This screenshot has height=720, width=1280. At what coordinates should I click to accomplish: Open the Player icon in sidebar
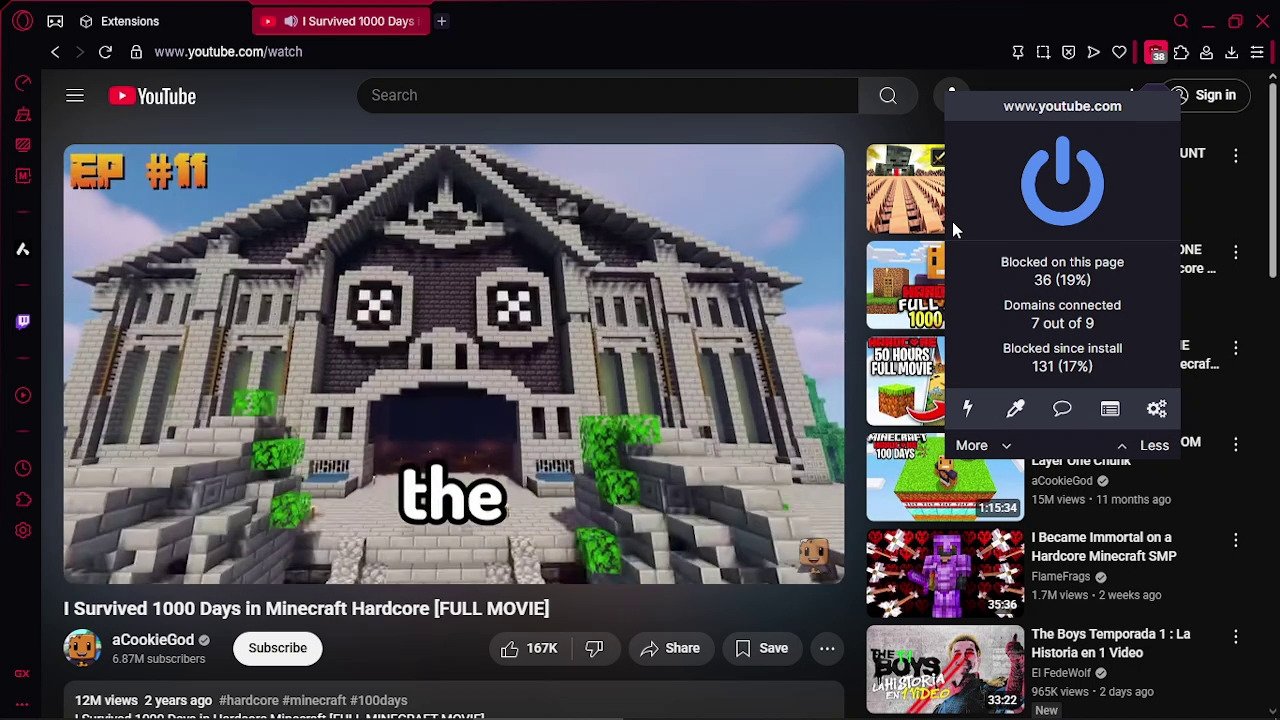tap(23, 395)
